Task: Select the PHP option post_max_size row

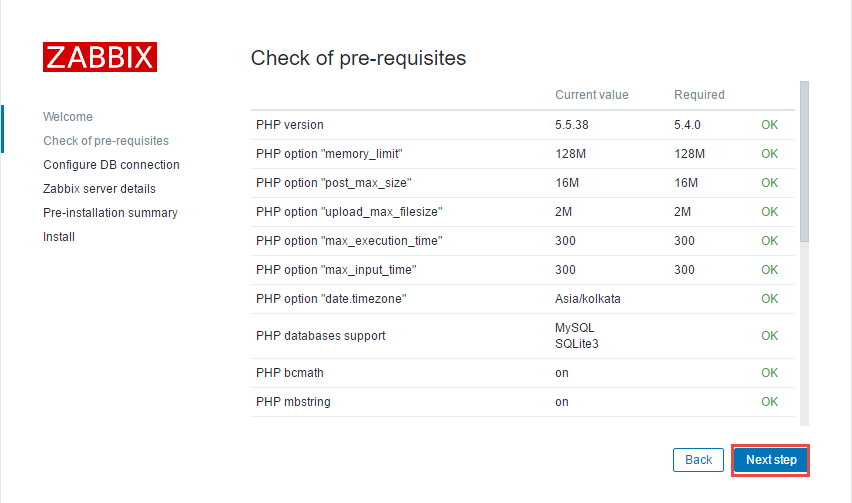Action: point(523,183)
